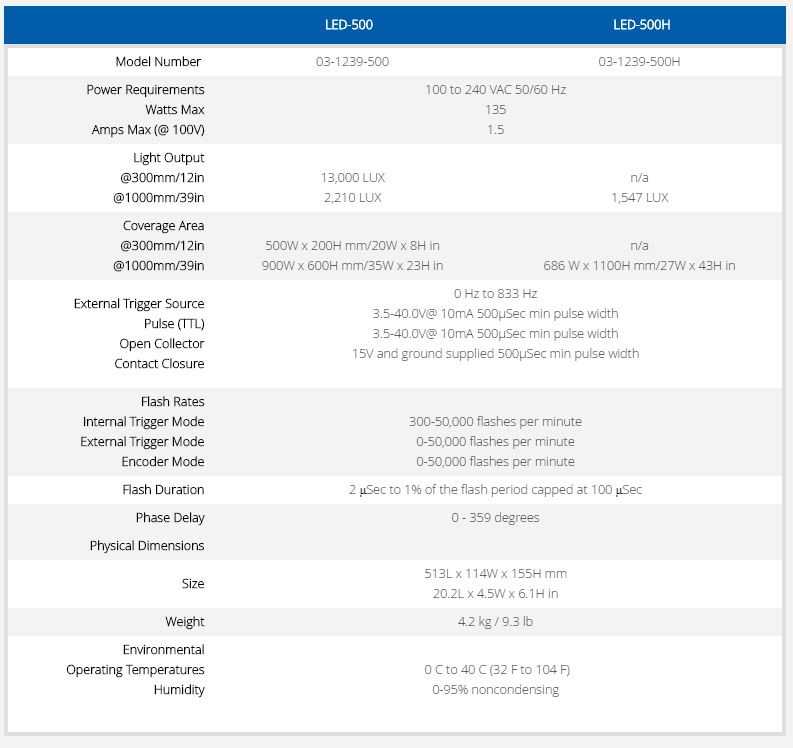Screen dimensions: 793x748
Task: Select the Contact Closure label
Action: click(x=159, y=364)
